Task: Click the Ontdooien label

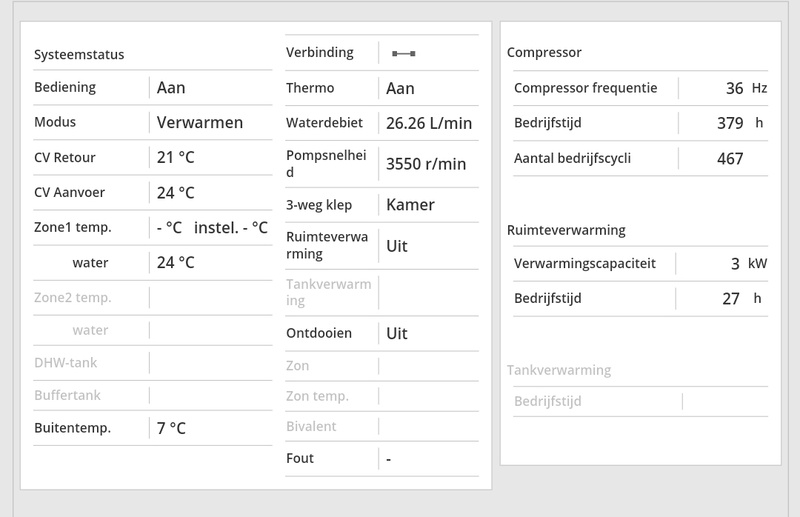Action: point(319,333)
